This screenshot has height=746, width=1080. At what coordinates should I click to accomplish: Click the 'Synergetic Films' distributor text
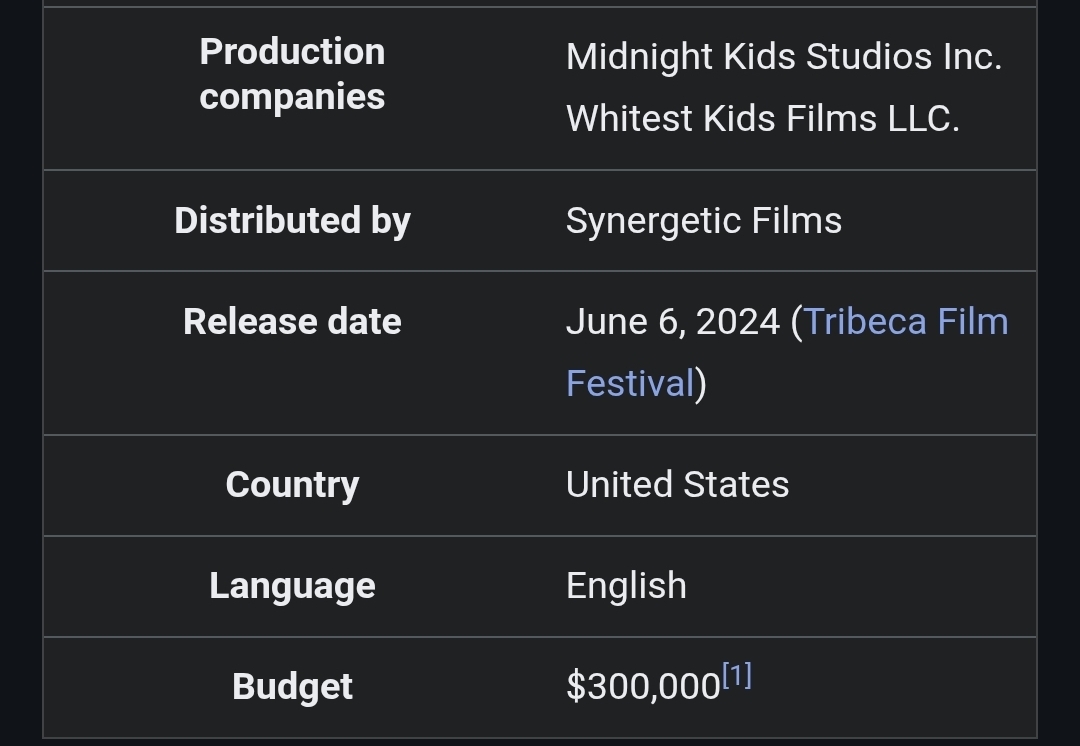pyautogui.click(x=703, y=221)
